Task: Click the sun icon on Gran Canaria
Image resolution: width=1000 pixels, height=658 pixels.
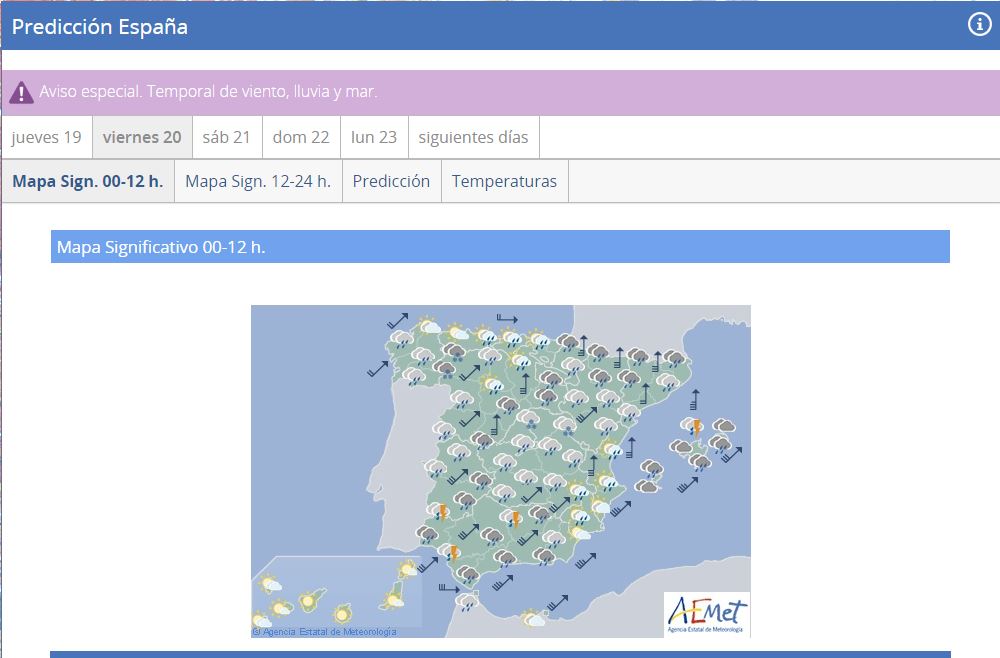Action: tap(343, 612)
